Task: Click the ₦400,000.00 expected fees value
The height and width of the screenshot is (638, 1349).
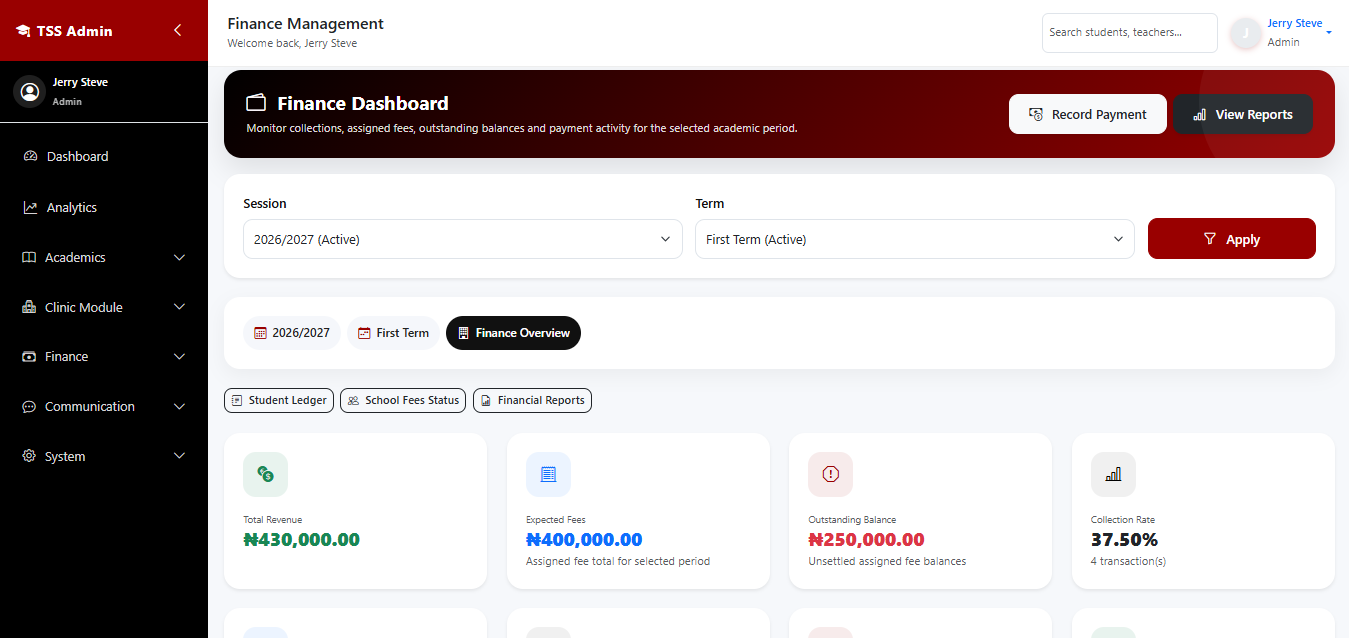Action: coord(584,540)
